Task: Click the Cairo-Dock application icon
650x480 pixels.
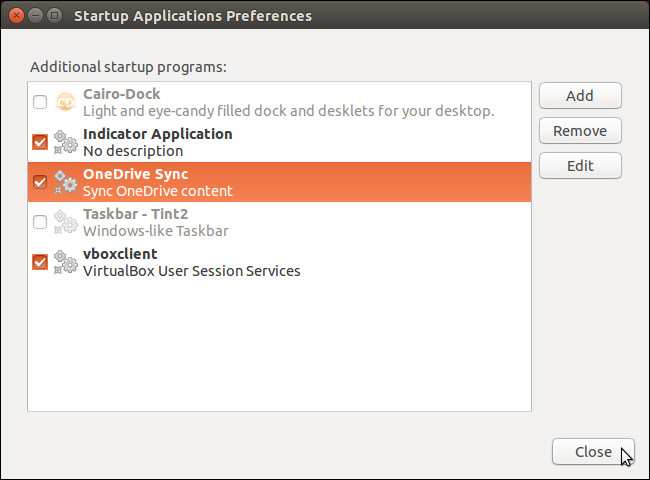Action: [x=65, y=101]
